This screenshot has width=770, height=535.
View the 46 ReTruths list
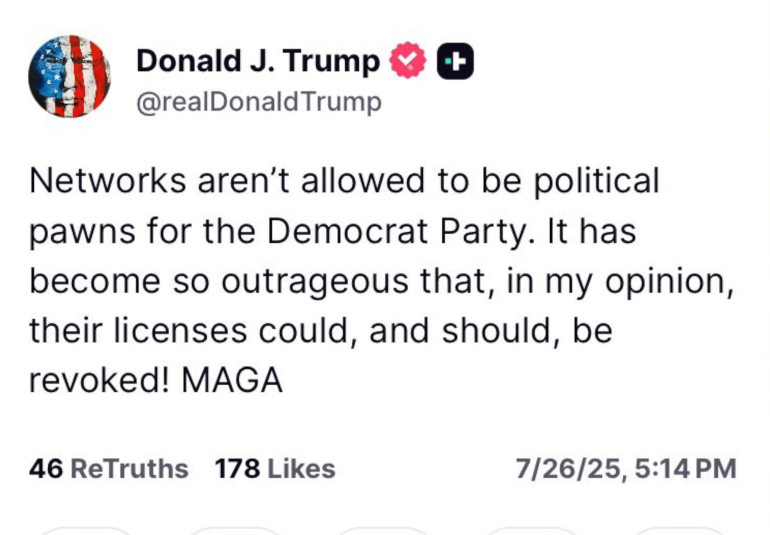pyautogui.click(x=109, y=468)
